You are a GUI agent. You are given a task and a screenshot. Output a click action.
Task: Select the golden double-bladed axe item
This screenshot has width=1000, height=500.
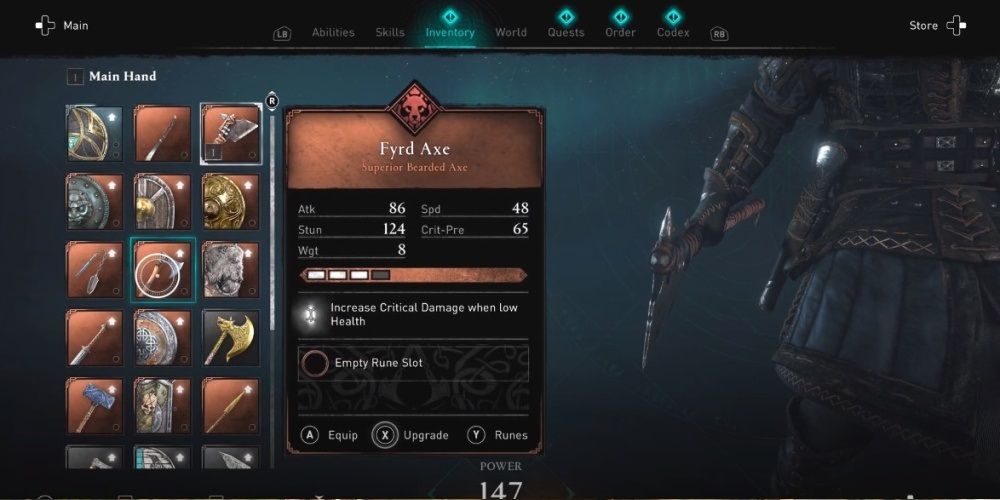[x=231, y=338]
